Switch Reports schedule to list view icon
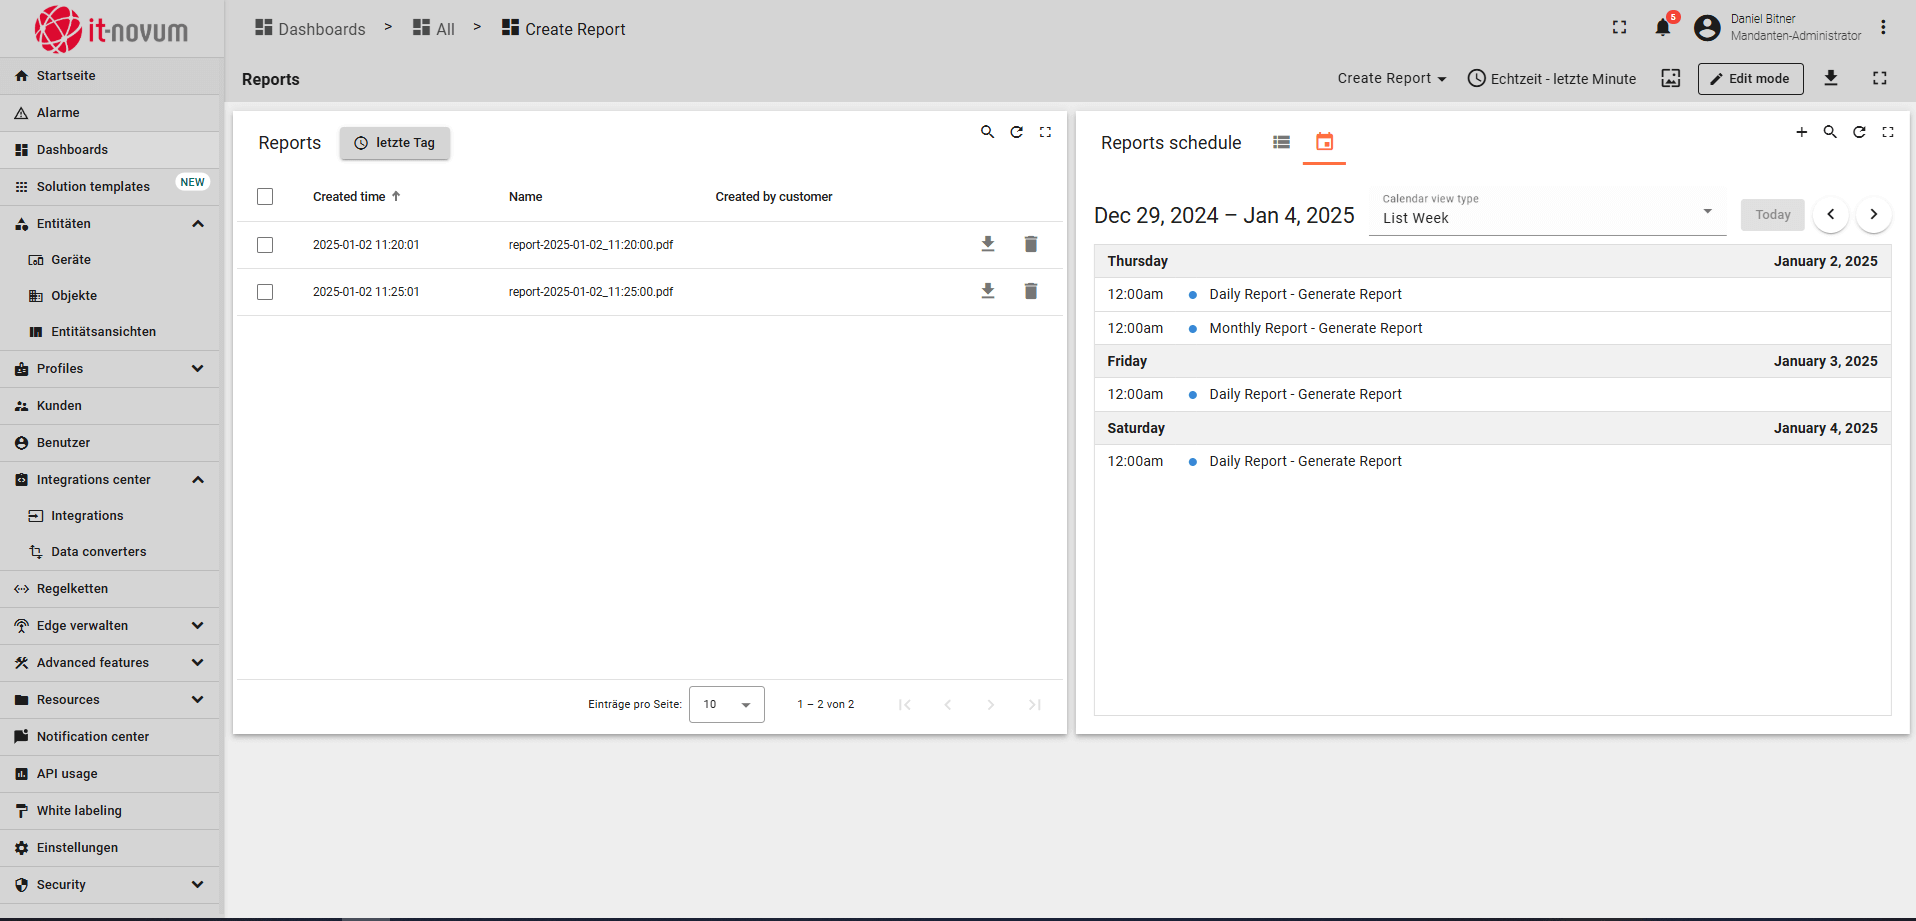1916x921 pixels. tap(1281, 142)
